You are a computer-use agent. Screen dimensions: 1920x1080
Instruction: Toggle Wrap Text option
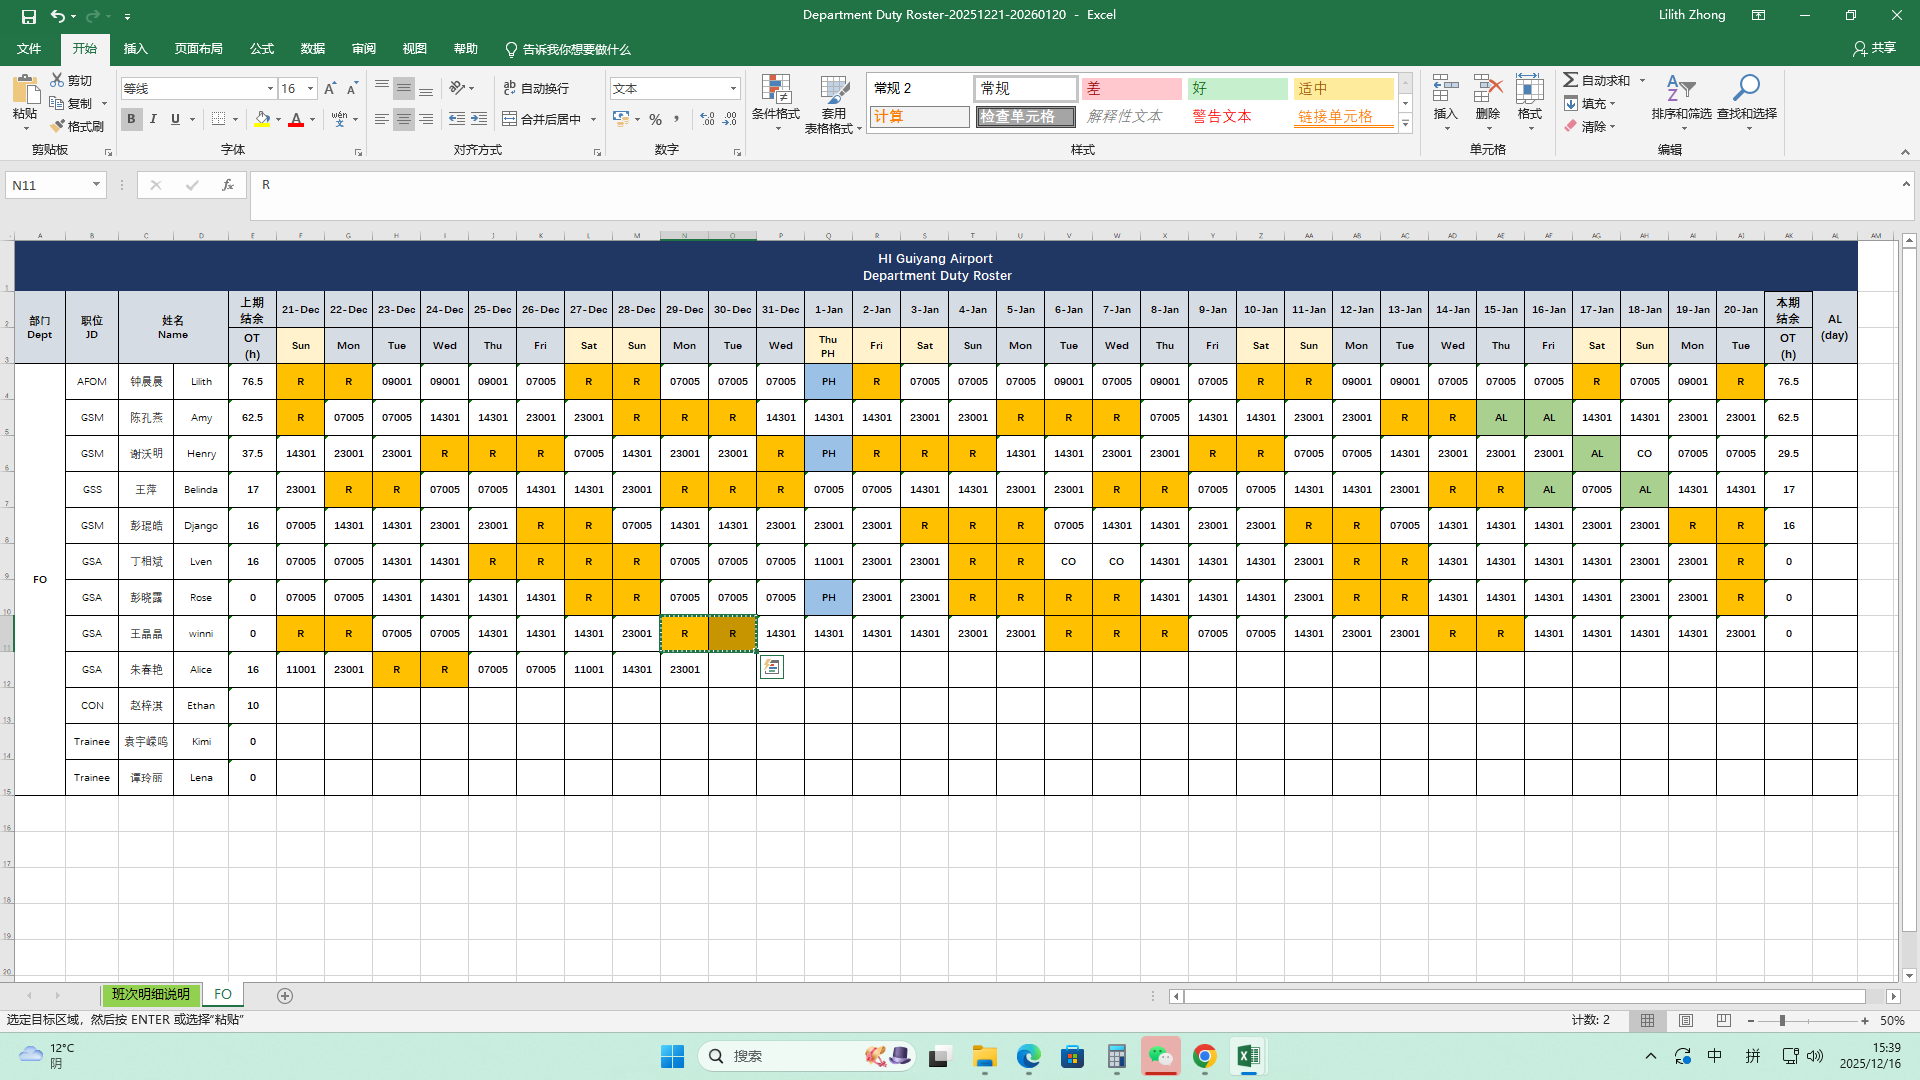(536, 88)
